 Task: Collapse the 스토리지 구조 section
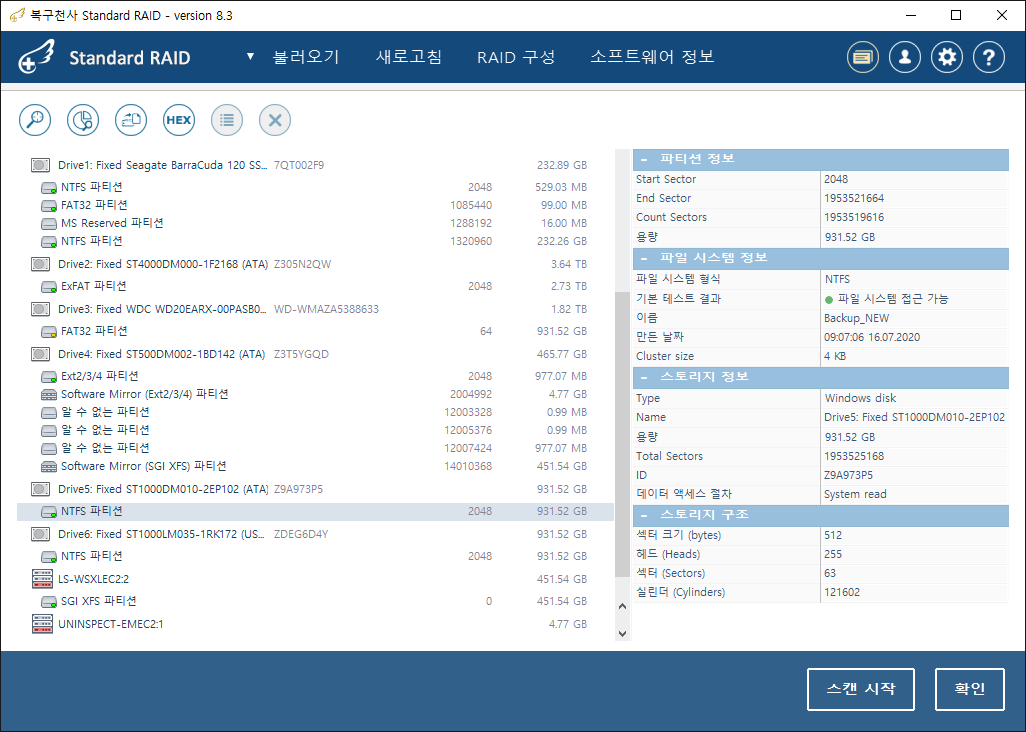coord(645,515)
